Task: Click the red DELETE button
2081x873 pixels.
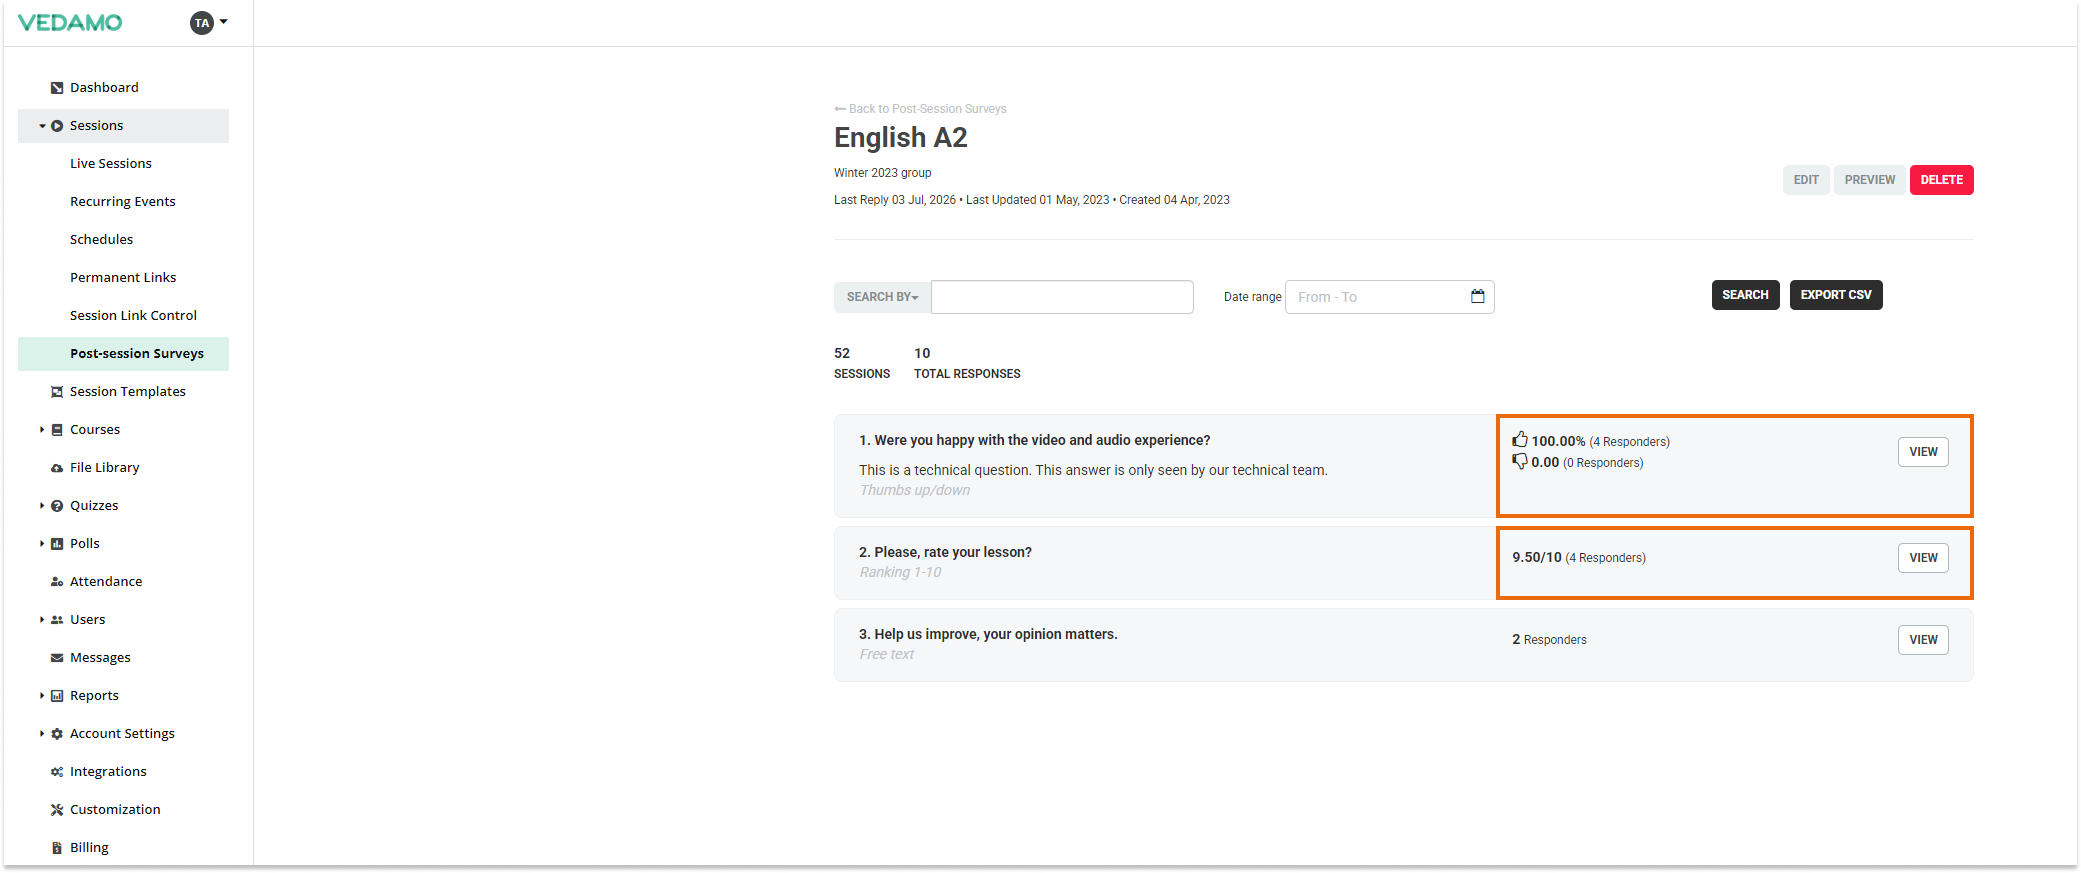Action: coord(1941,180)
